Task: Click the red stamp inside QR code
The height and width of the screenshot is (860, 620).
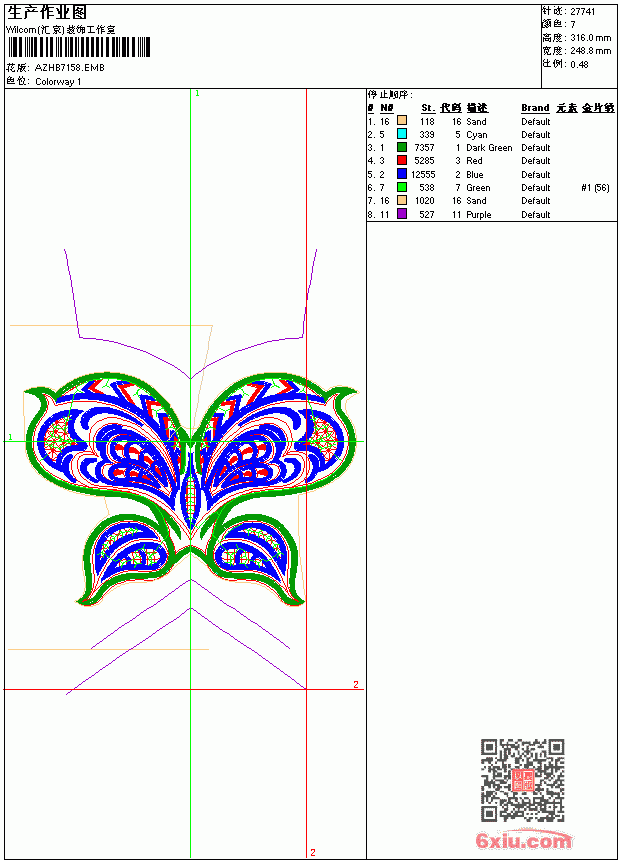Action: [522, 780]
